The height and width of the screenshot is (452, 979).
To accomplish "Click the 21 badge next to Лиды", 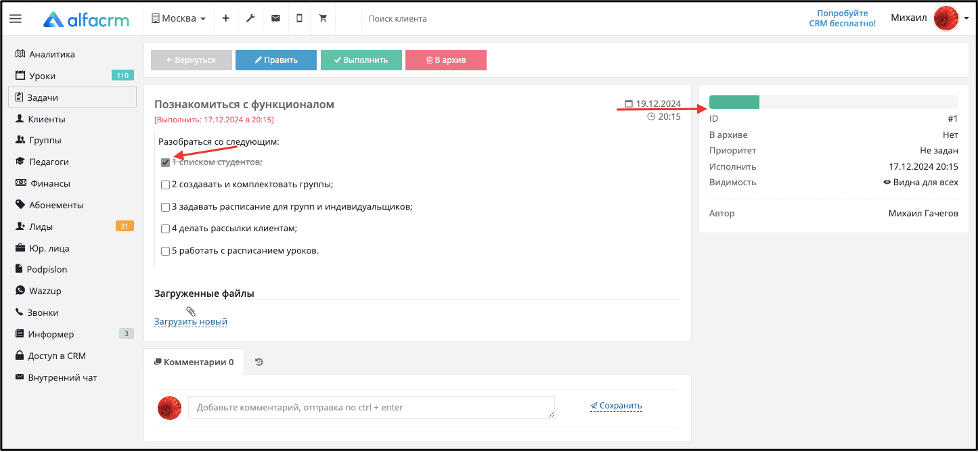I will [125, 226].
